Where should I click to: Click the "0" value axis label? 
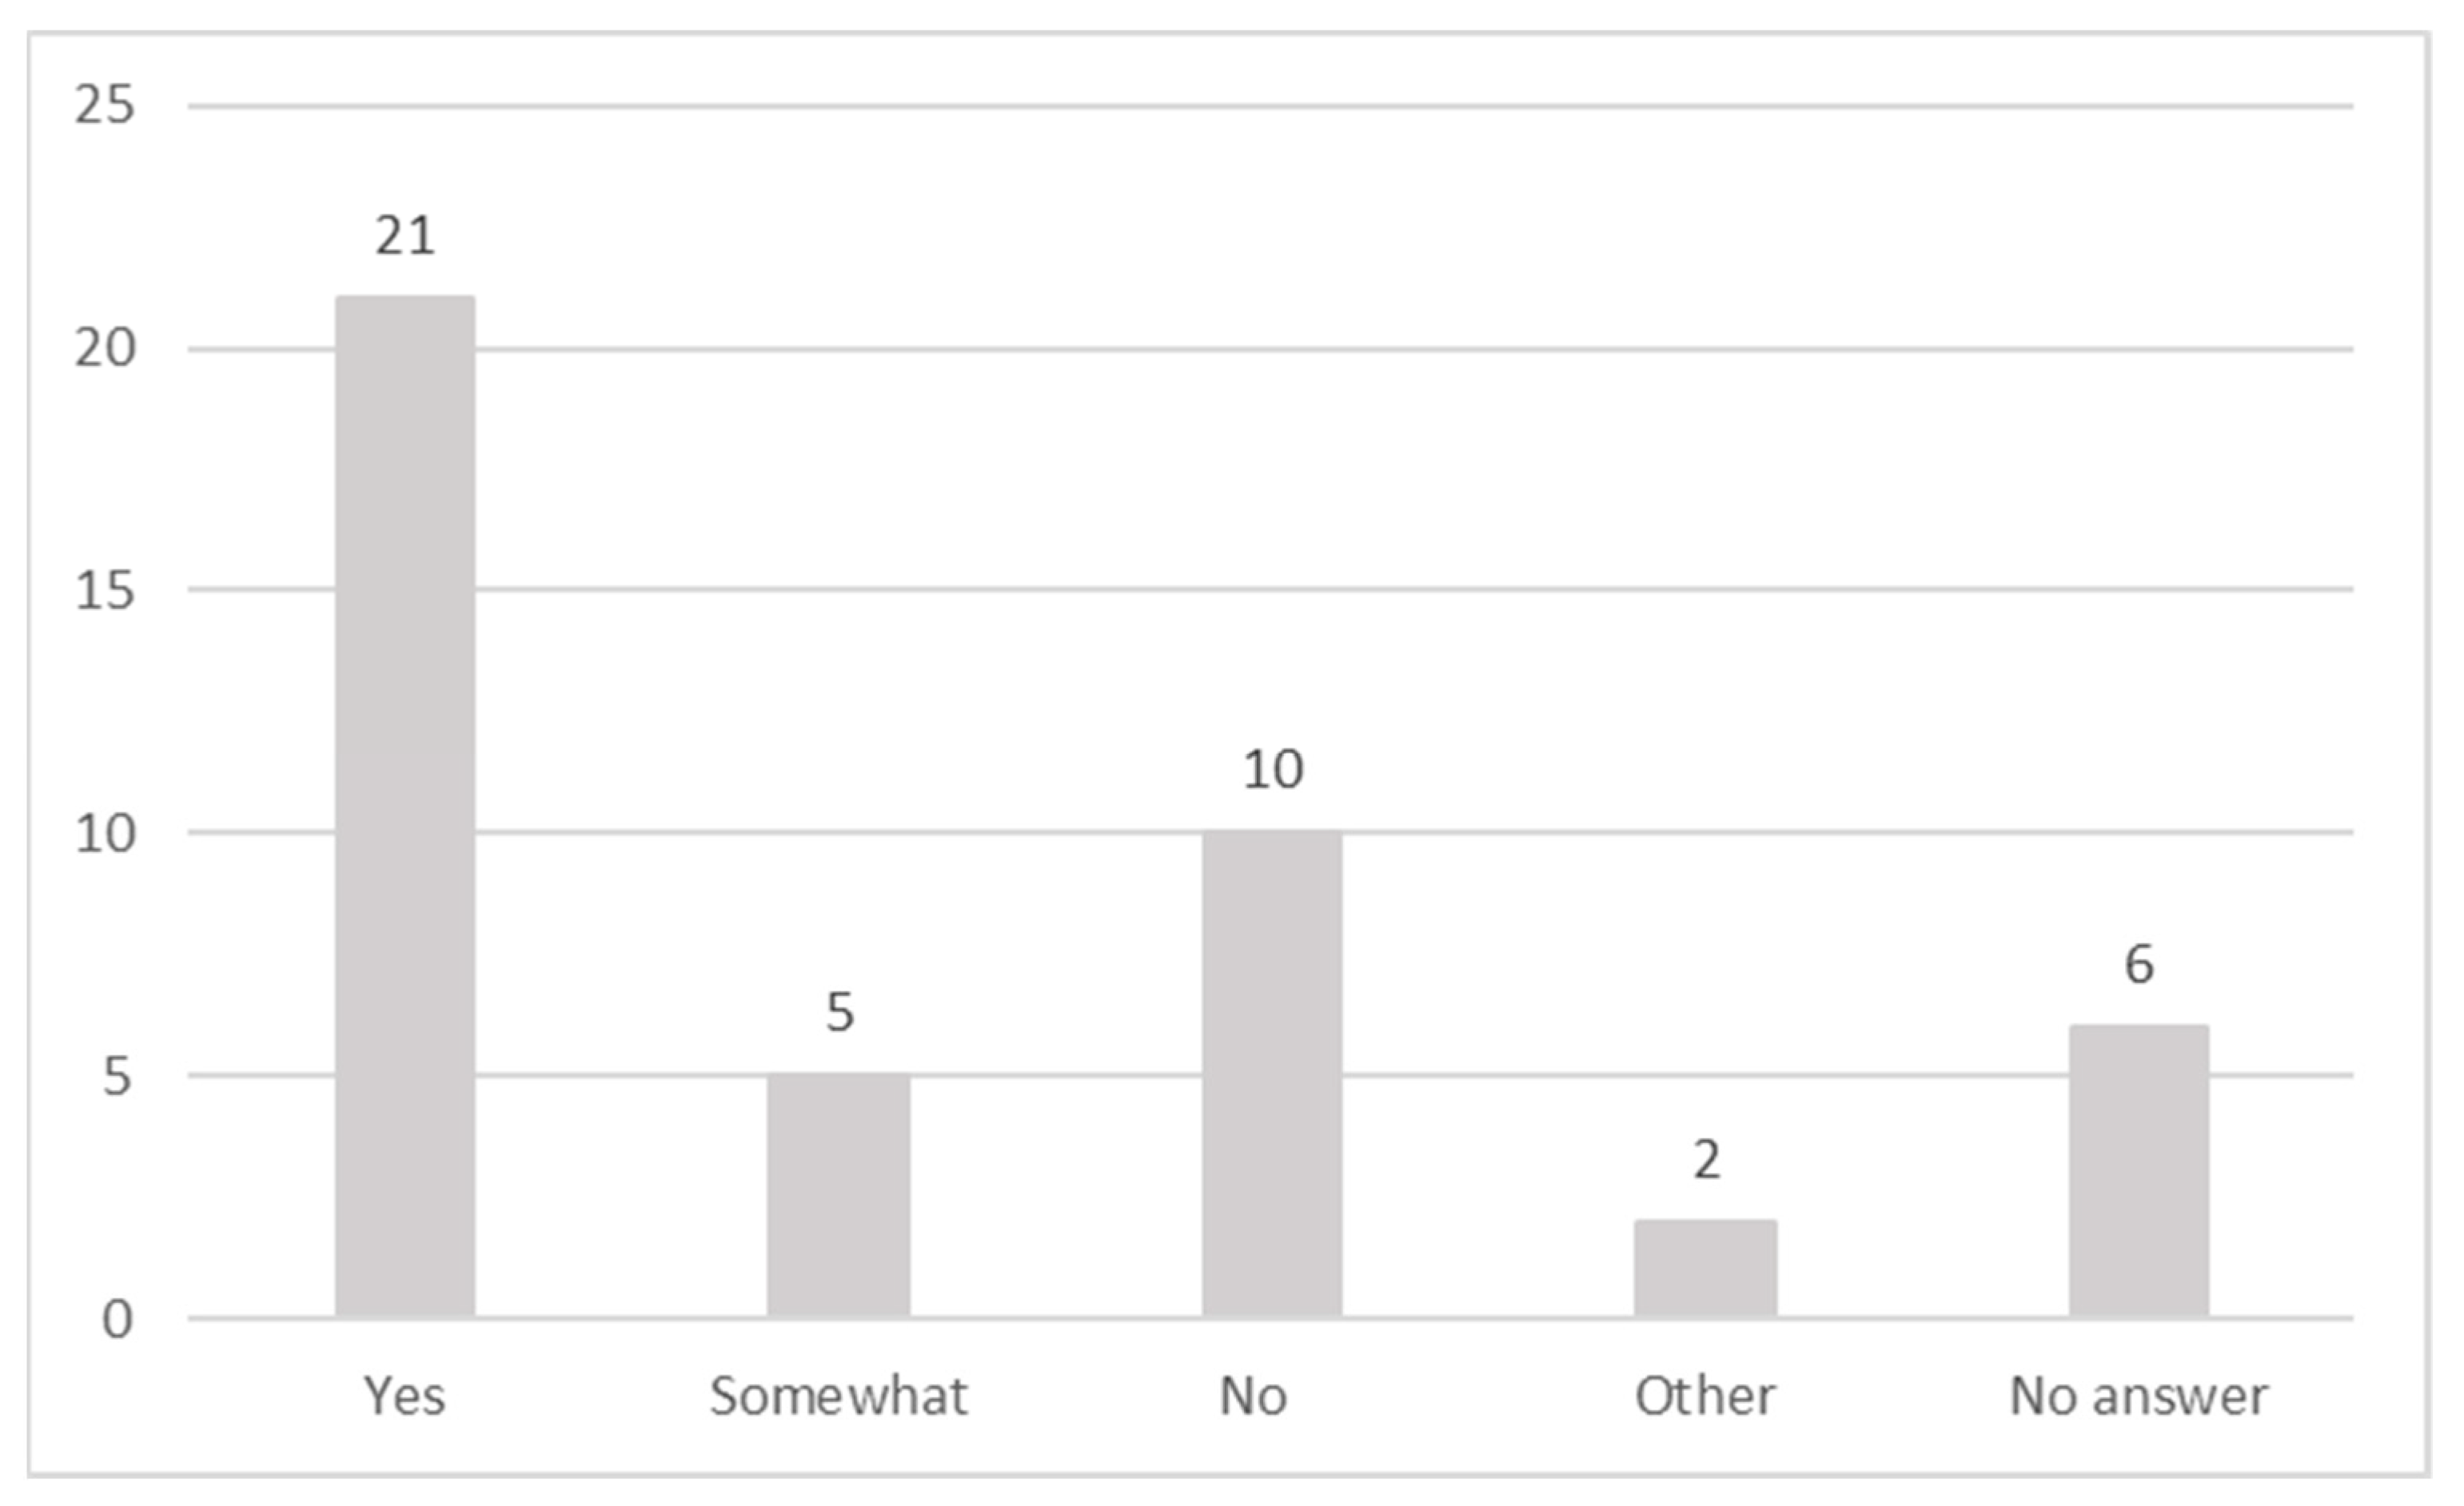point(117,1320)
